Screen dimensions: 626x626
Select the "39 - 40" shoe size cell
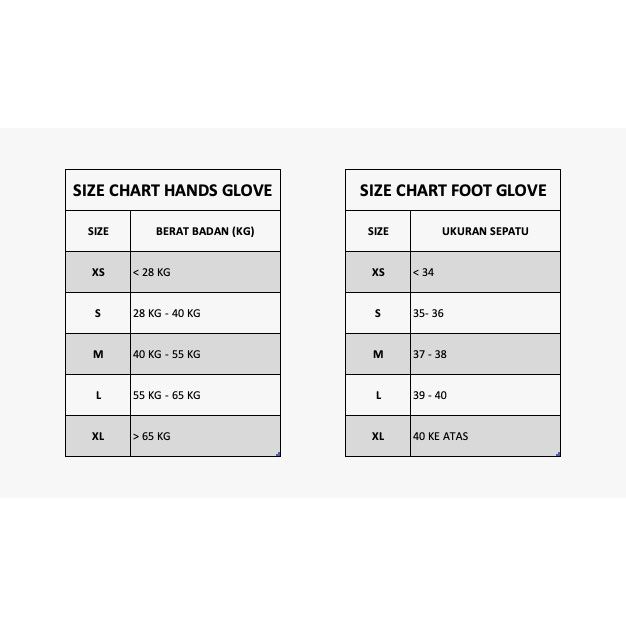point(485,395)
